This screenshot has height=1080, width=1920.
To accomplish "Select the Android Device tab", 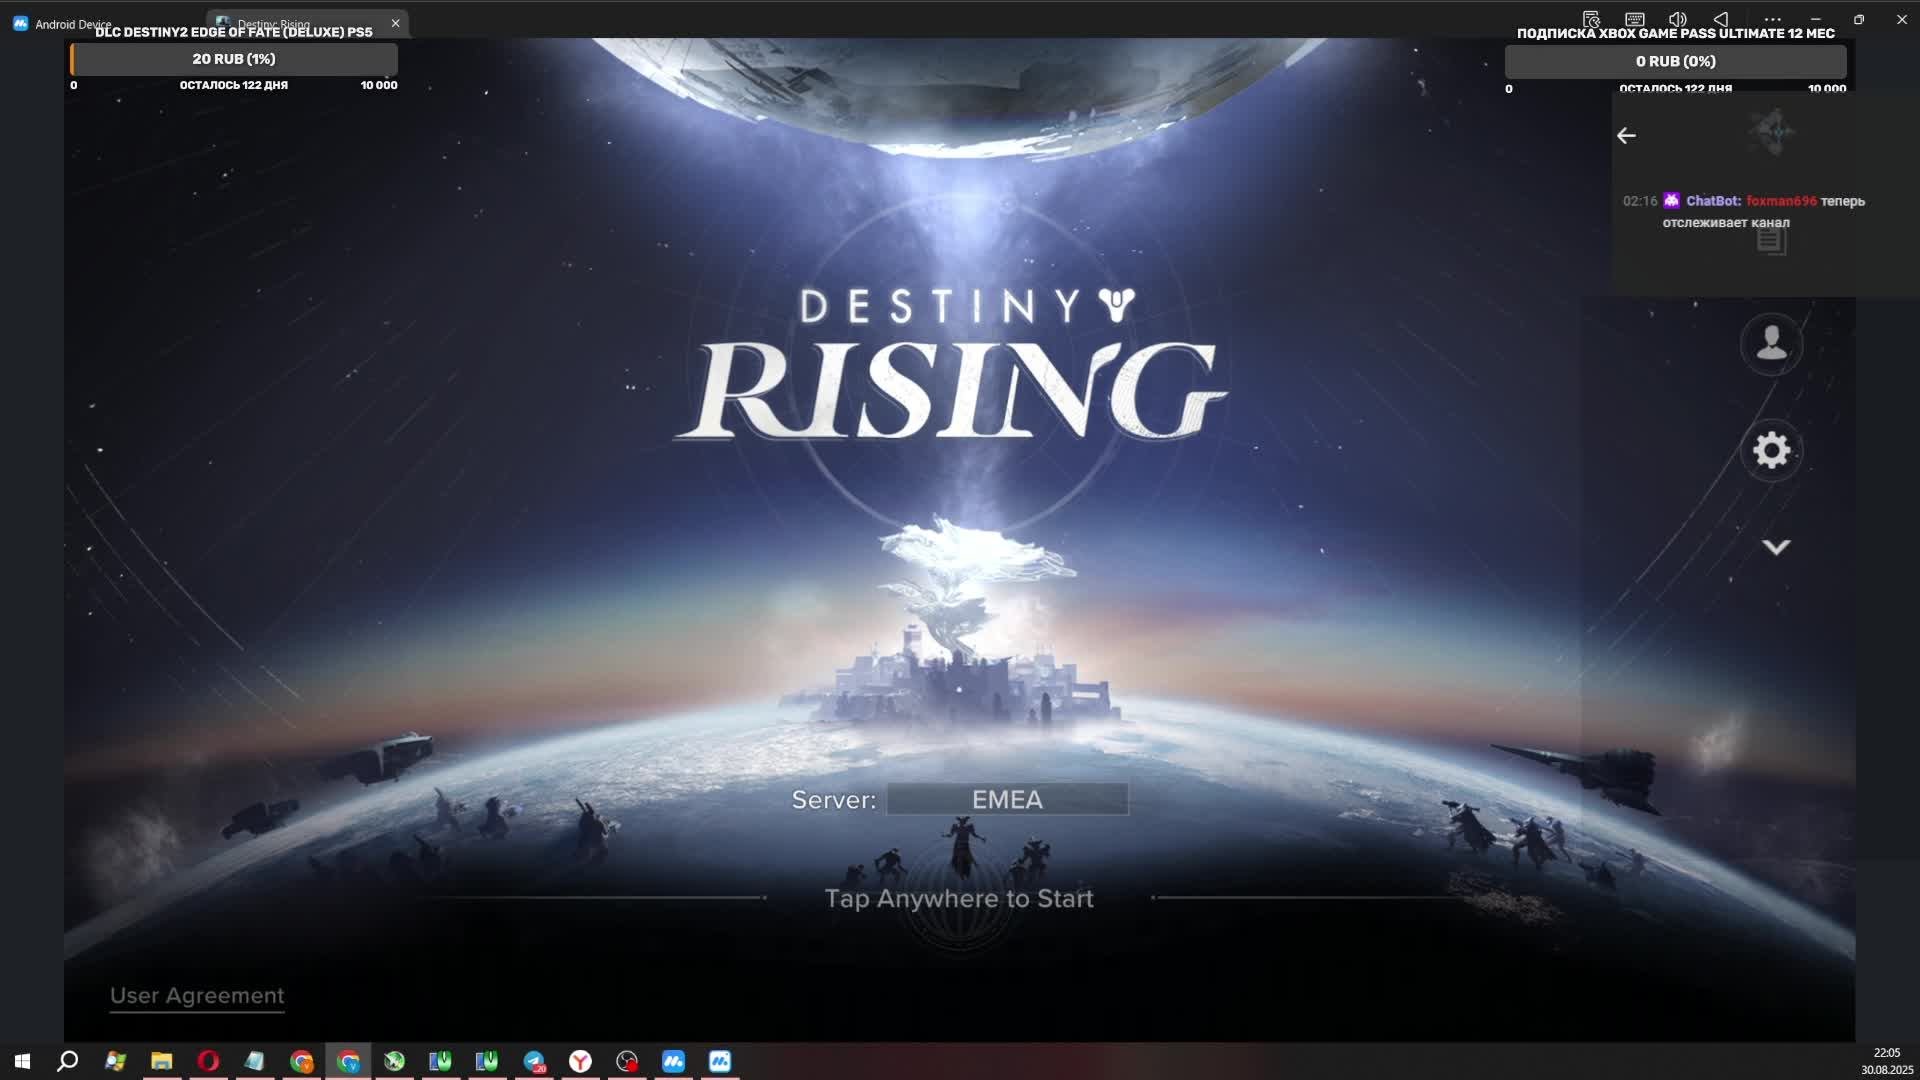I will (70, 24).
